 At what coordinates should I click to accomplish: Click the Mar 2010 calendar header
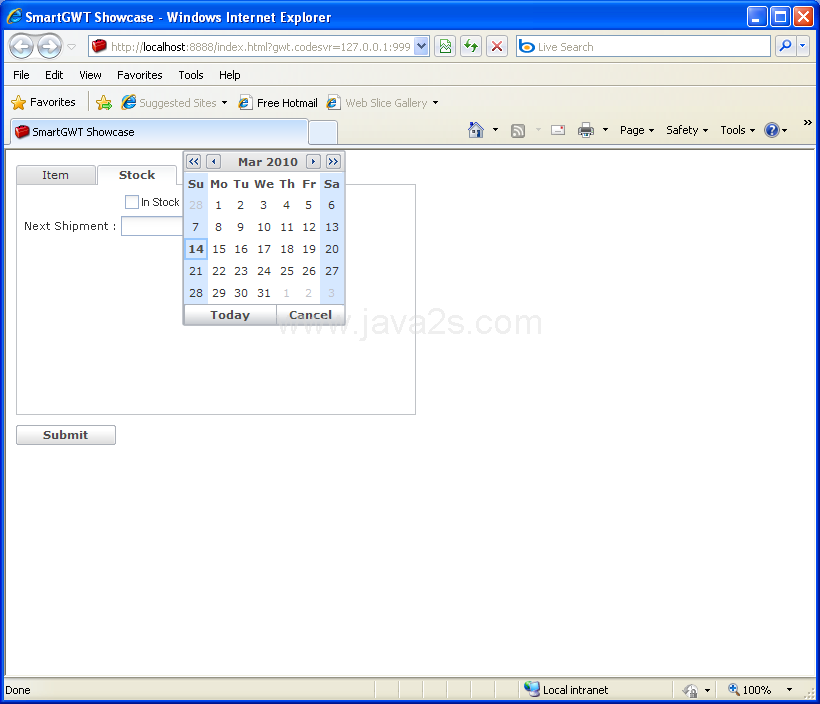[x=268, y=162]
